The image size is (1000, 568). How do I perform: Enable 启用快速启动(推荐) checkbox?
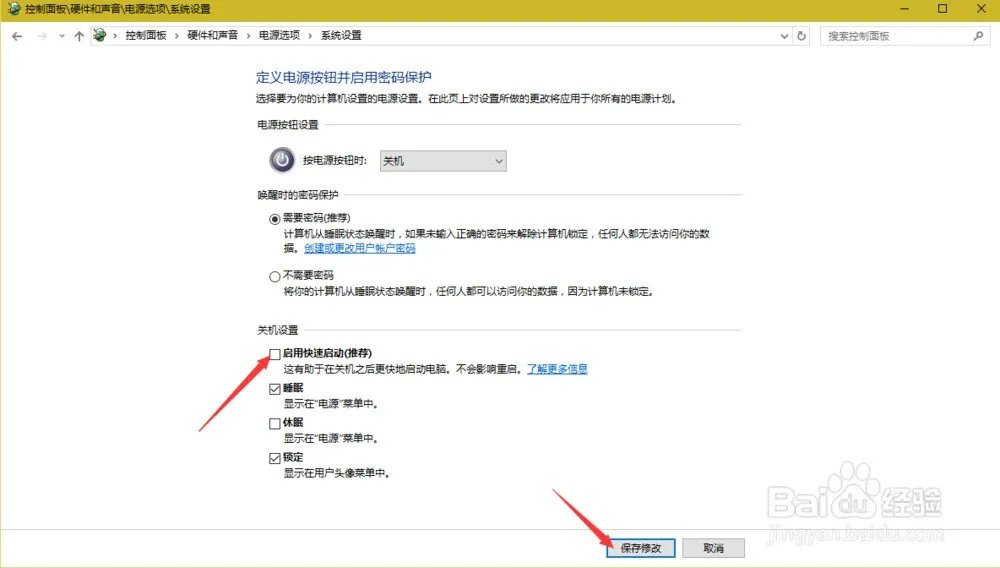click(275, 354)
